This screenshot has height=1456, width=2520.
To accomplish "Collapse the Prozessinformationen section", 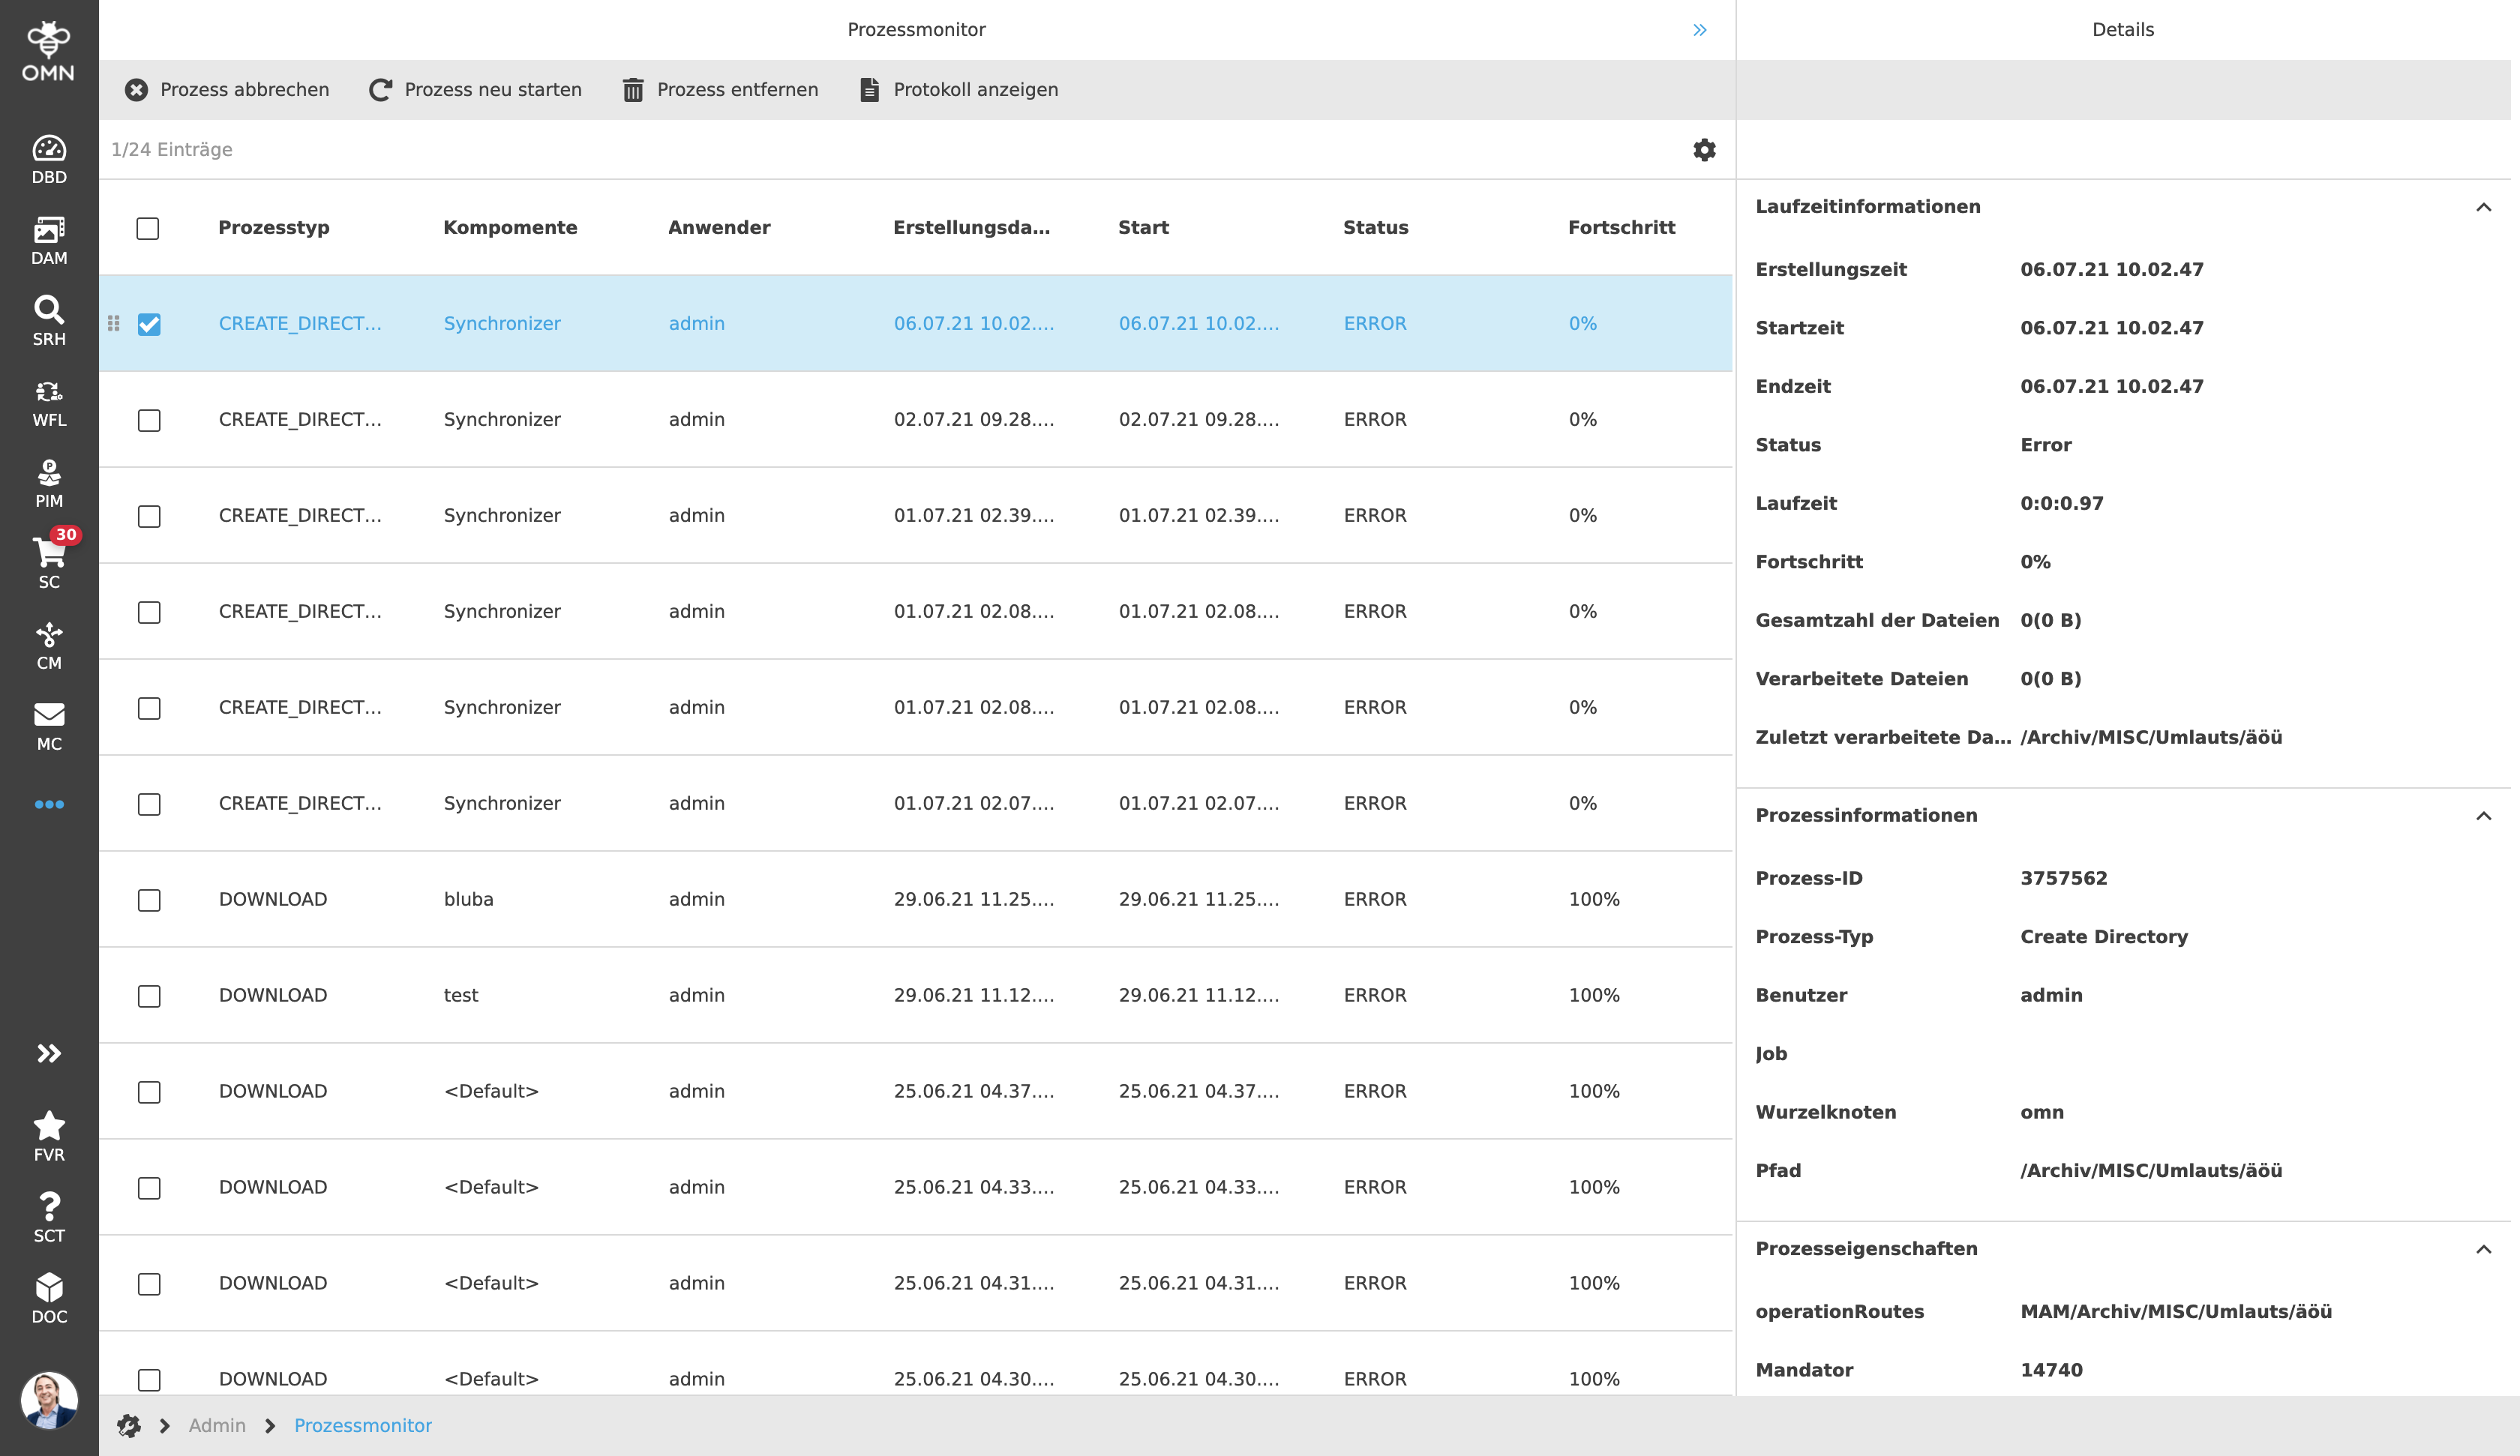I will tap(2483, 816).
